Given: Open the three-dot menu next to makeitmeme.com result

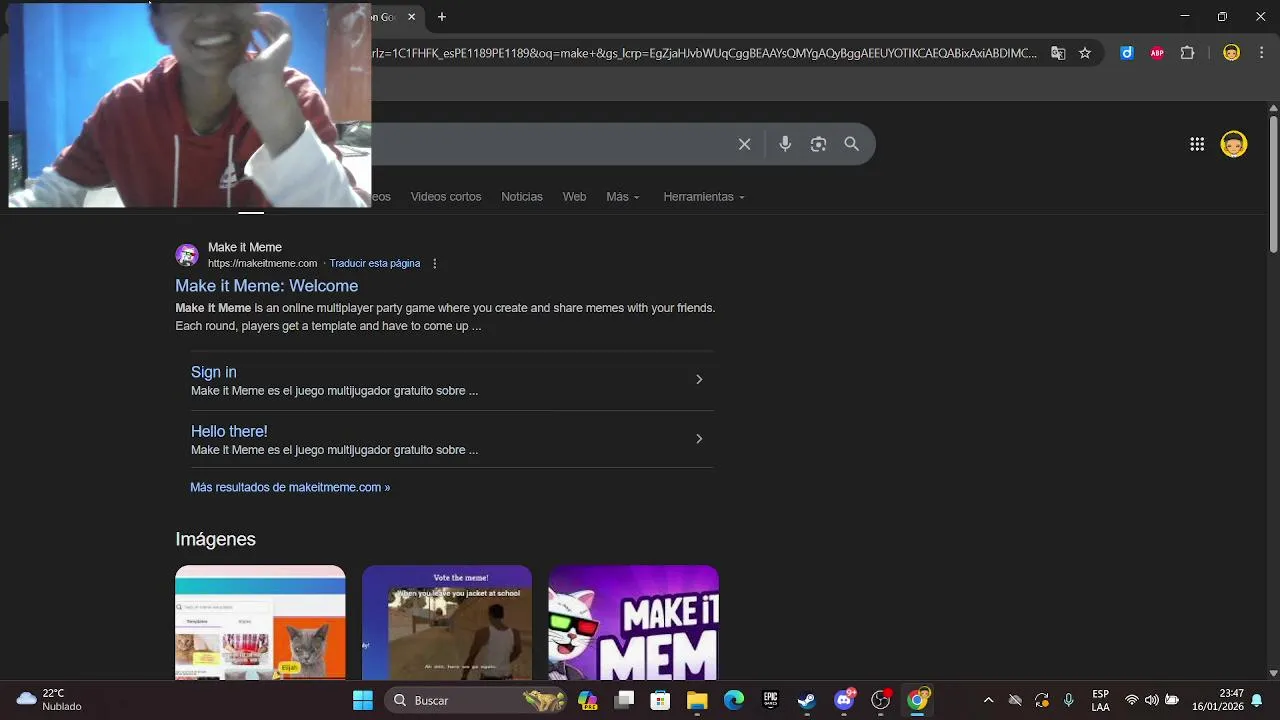Looking at the screenshot, I should (x=434, y=264).
